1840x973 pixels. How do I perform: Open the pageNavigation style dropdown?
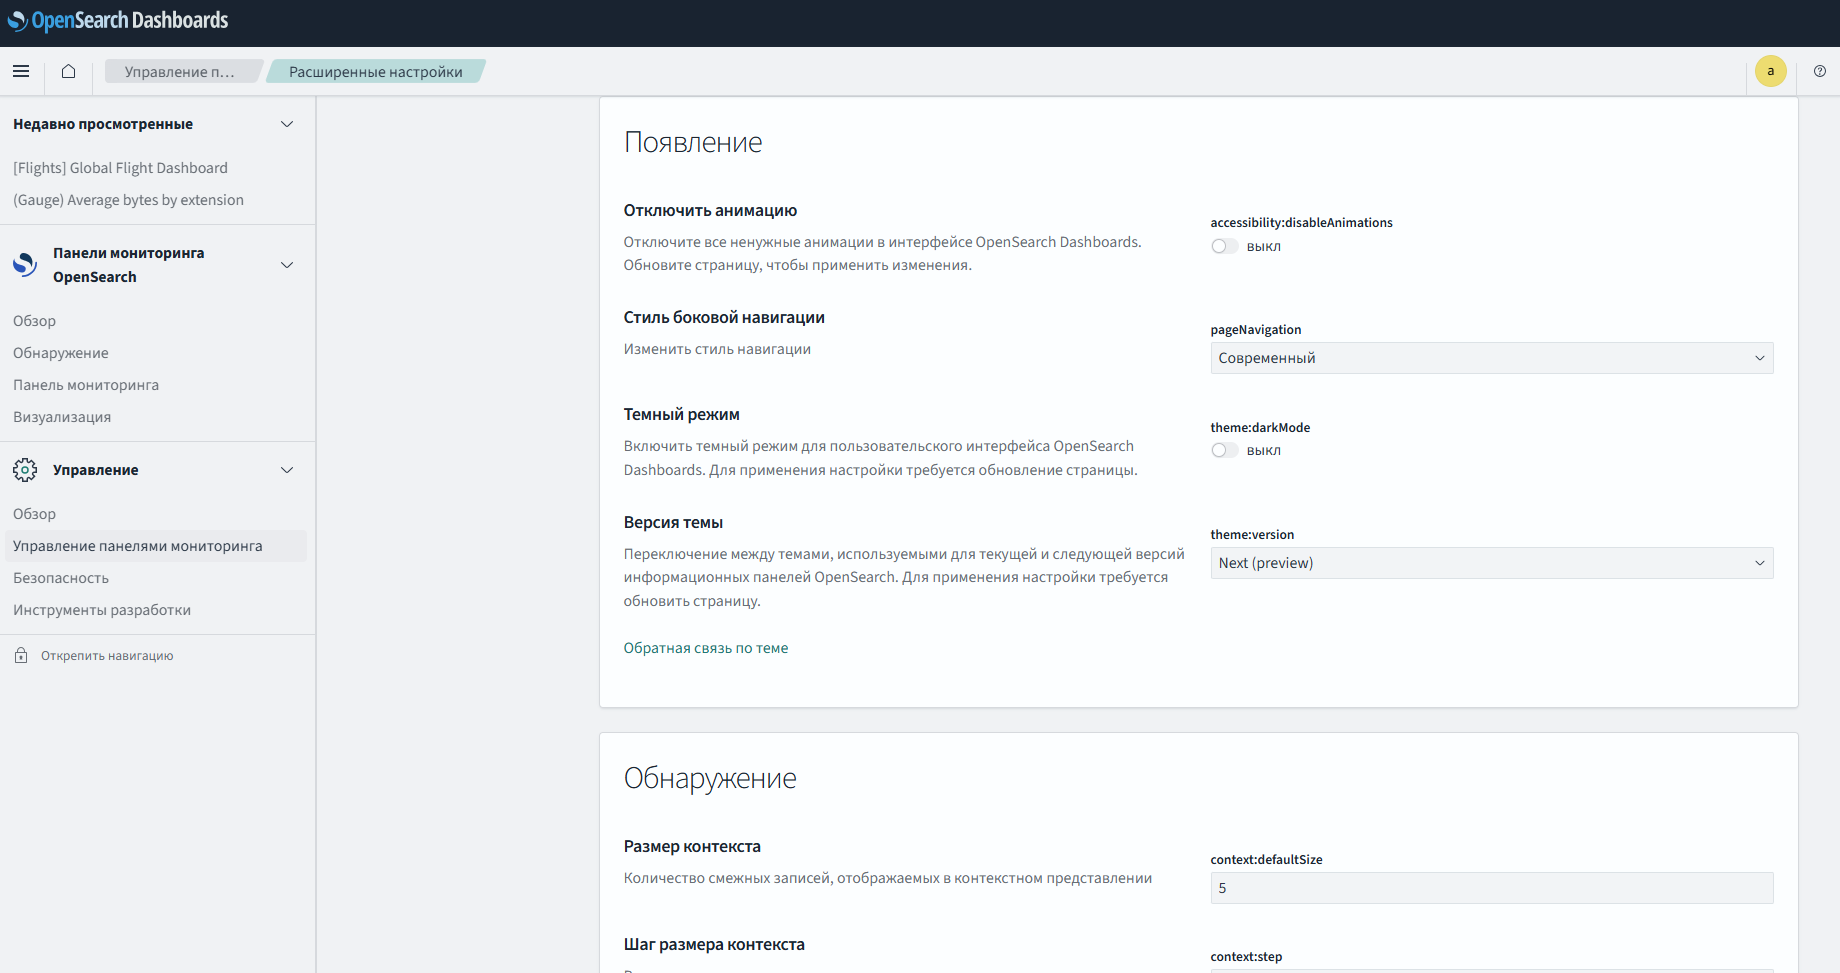click(x=1491, y=358)
